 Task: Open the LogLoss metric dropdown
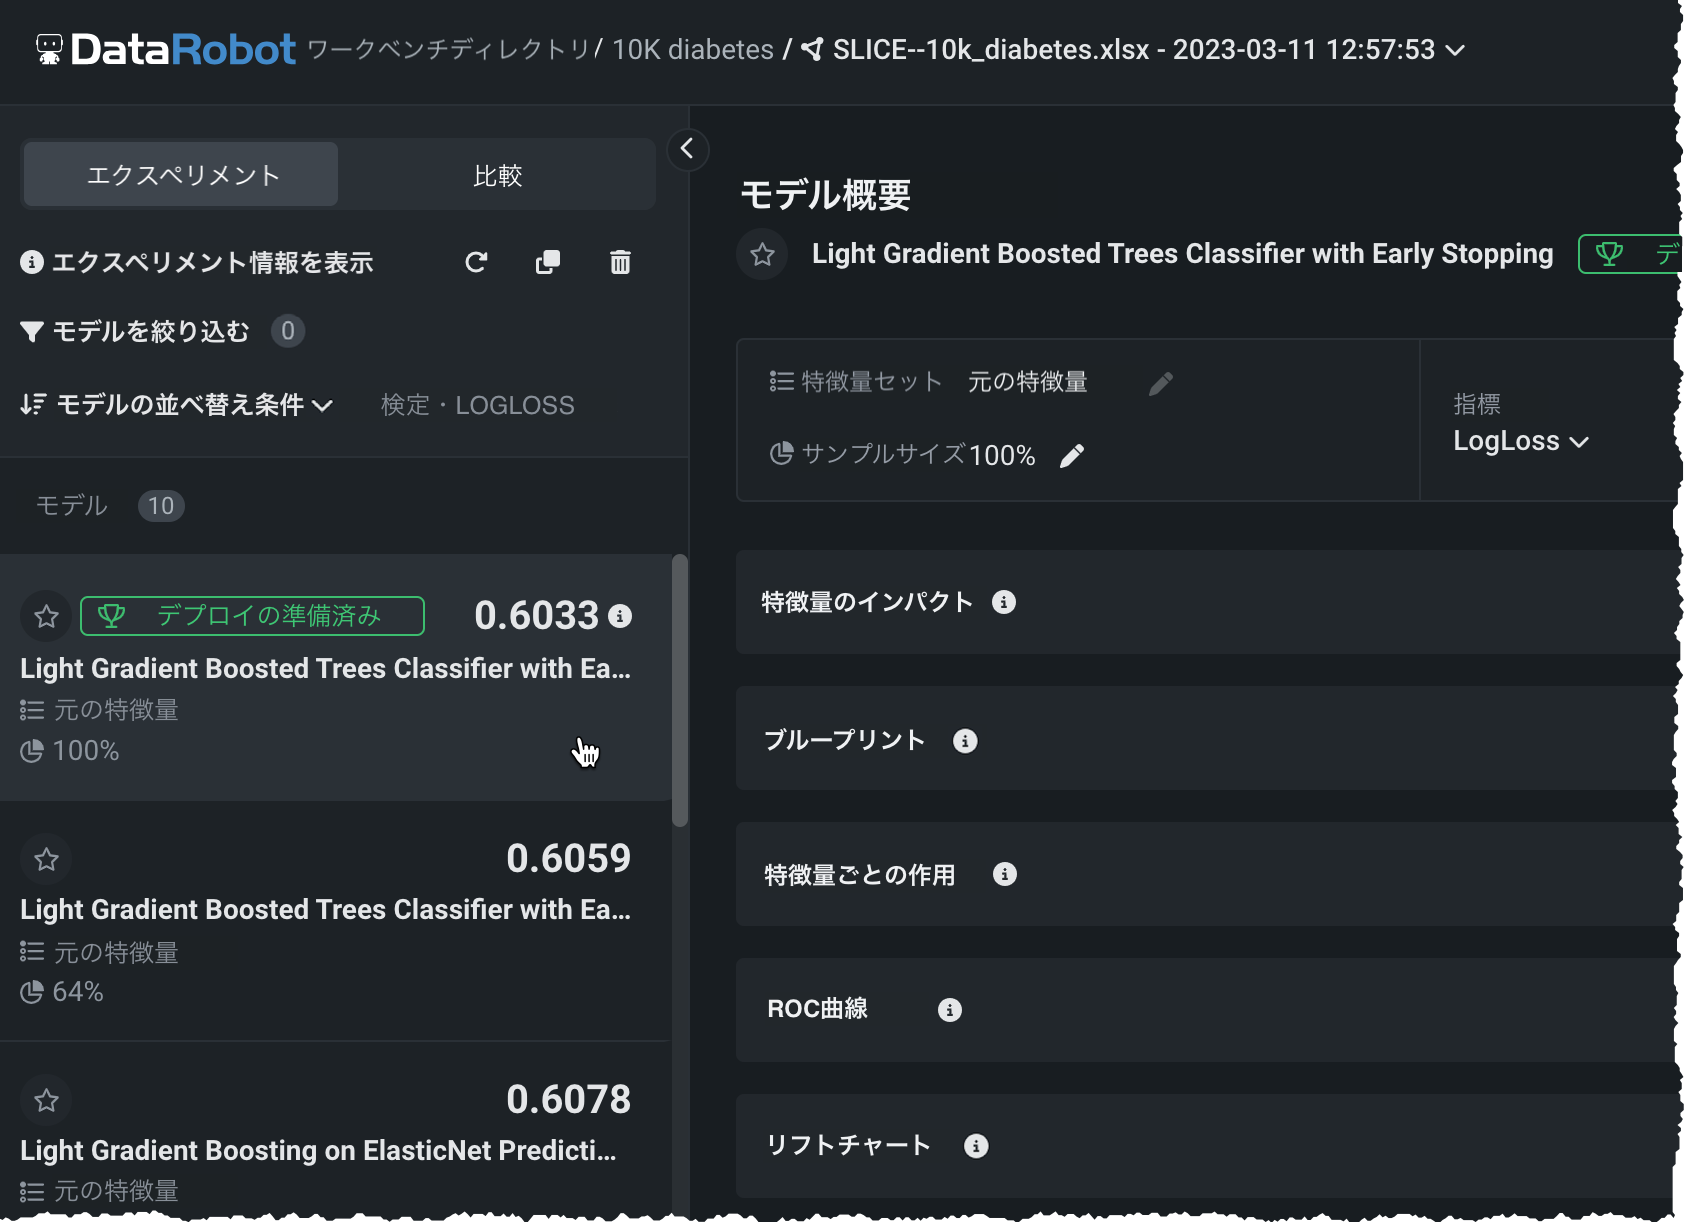[1520, 441]
